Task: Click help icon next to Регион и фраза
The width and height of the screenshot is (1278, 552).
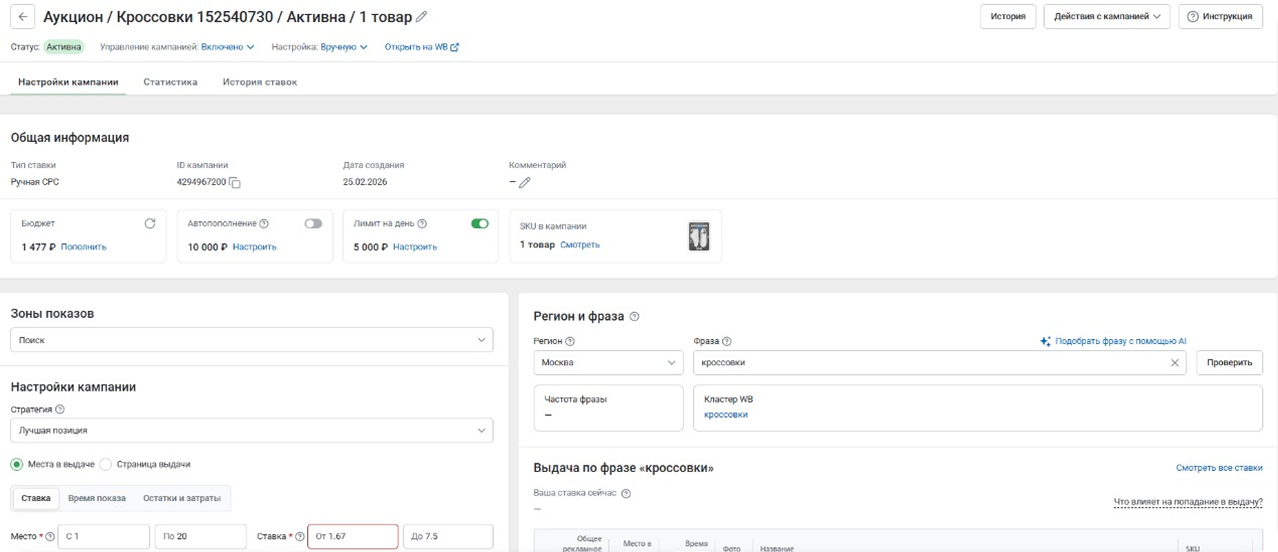Action: [x=634, y=317]
